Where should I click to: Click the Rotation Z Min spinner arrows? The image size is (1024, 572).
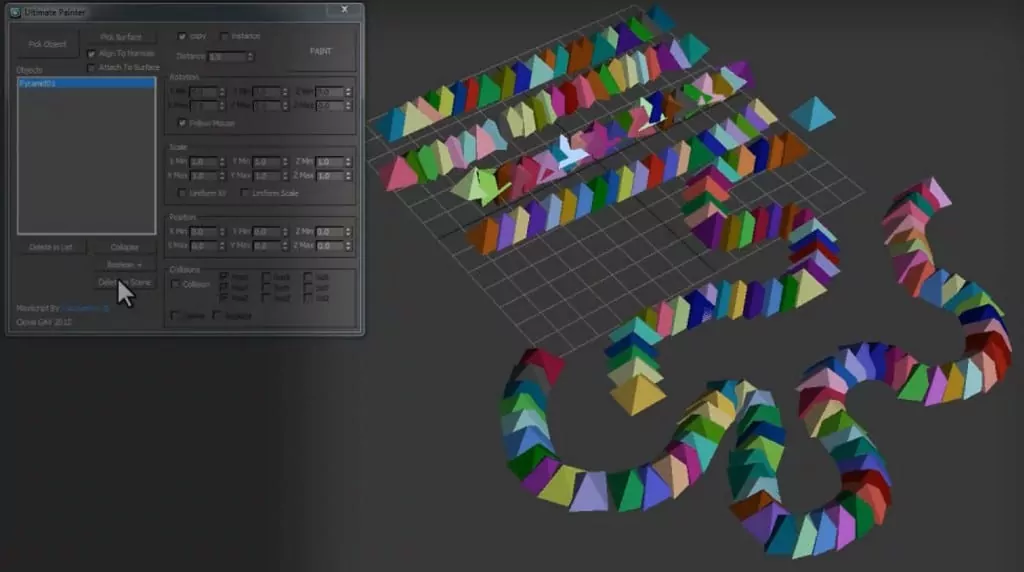349,92
